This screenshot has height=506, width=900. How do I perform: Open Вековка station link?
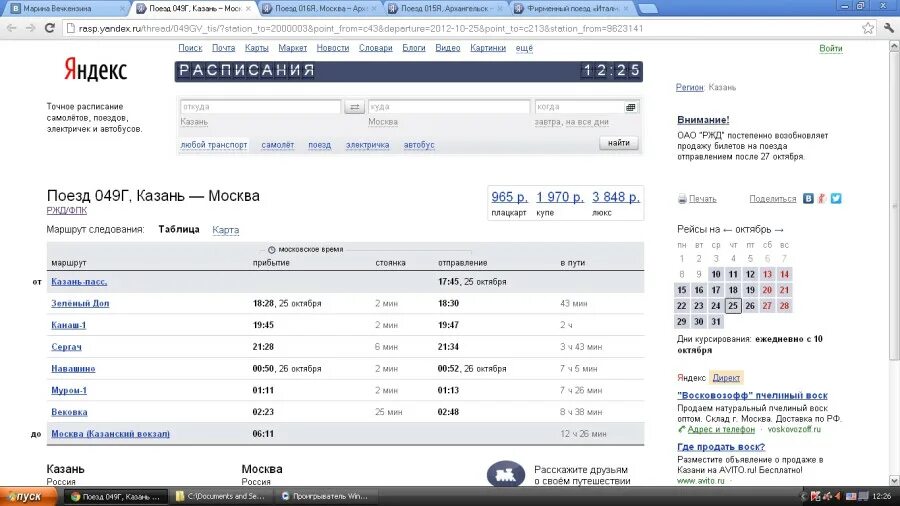pyautogui.click(x=69, y=412)
